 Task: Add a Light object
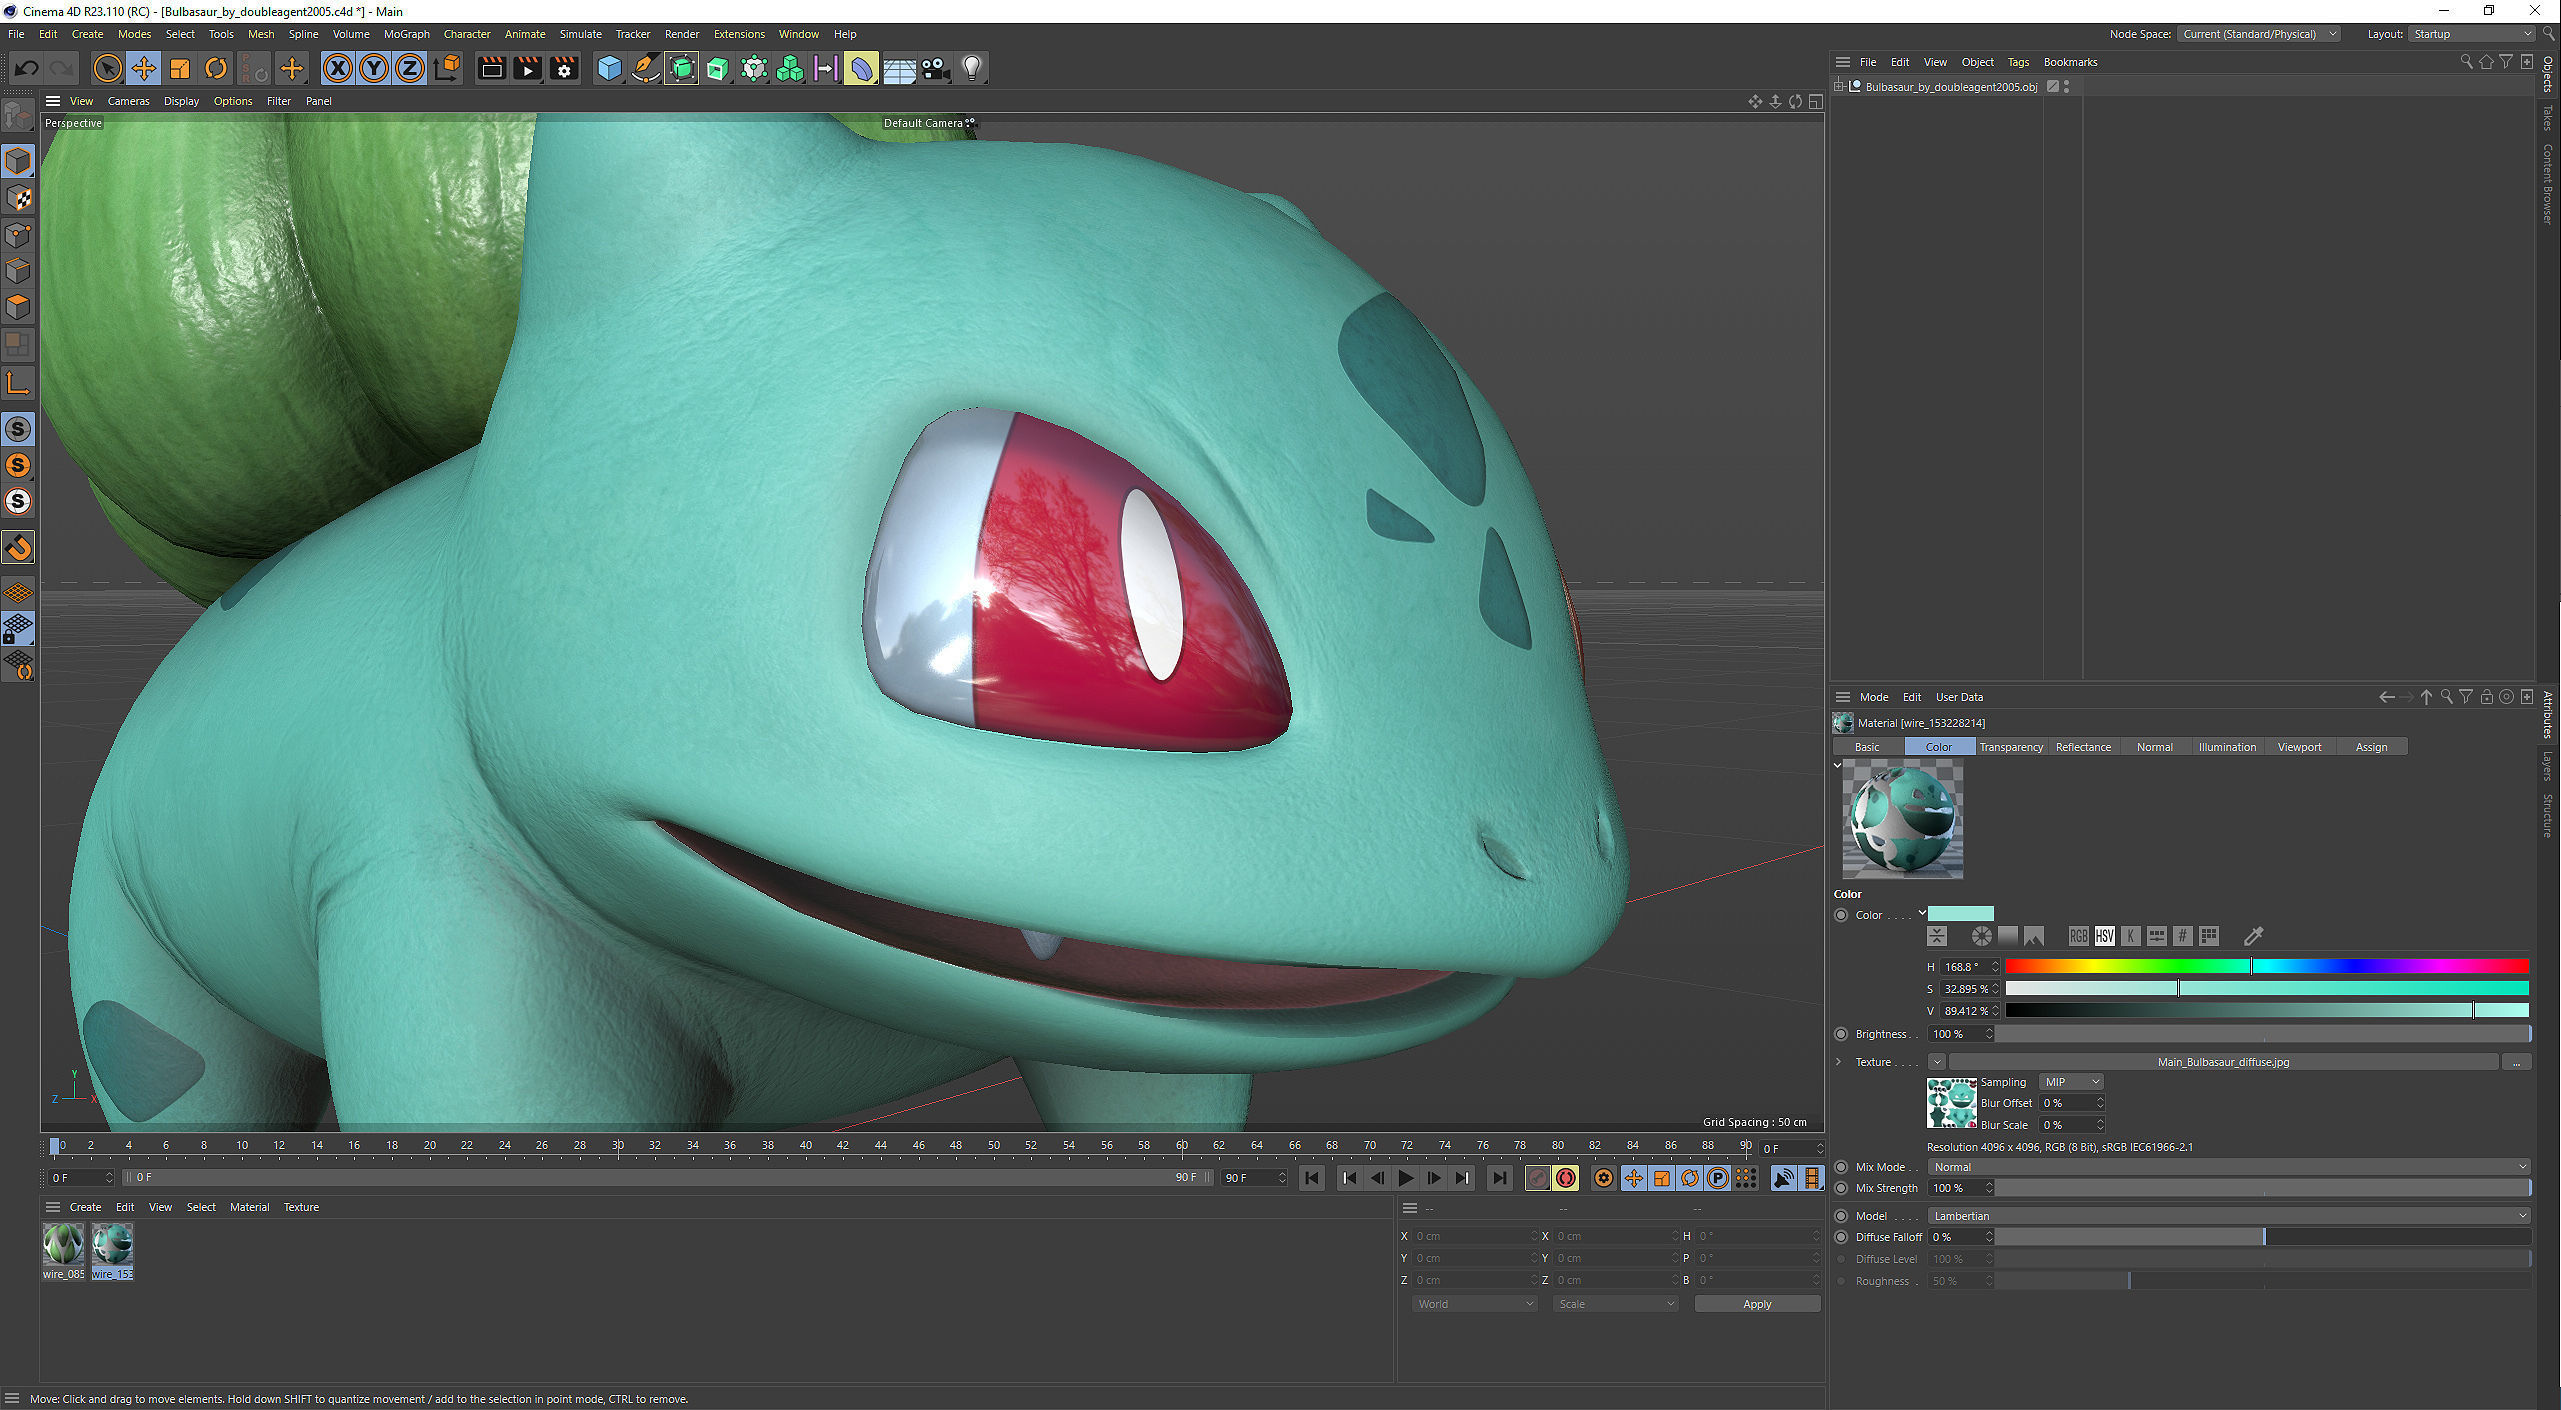click(972, 68)
